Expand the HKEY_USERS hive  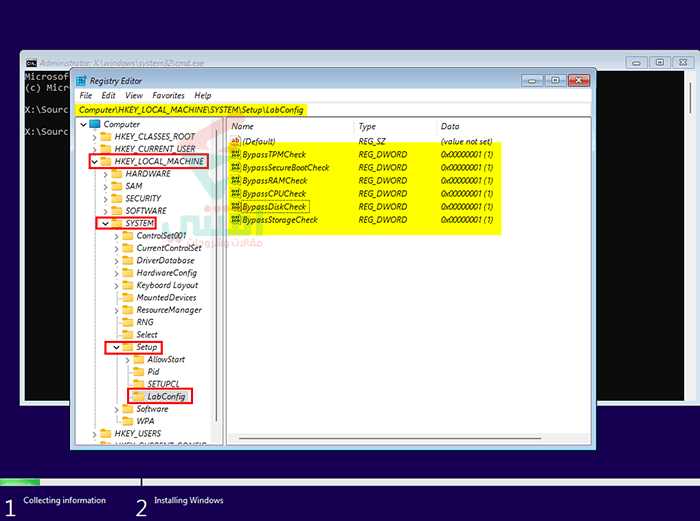tap(95, 434)
